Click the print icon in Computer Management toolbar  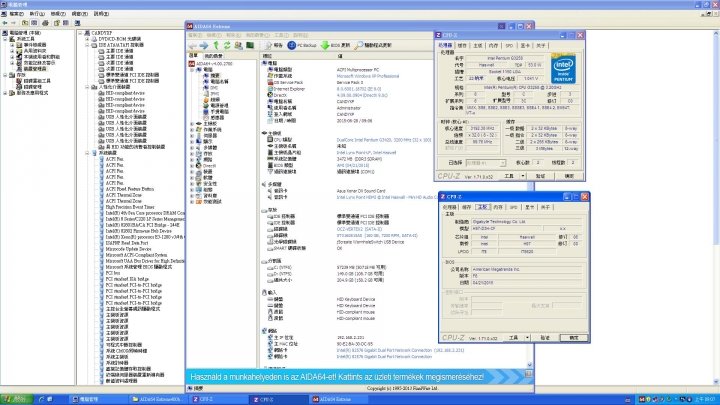[45, 23]
